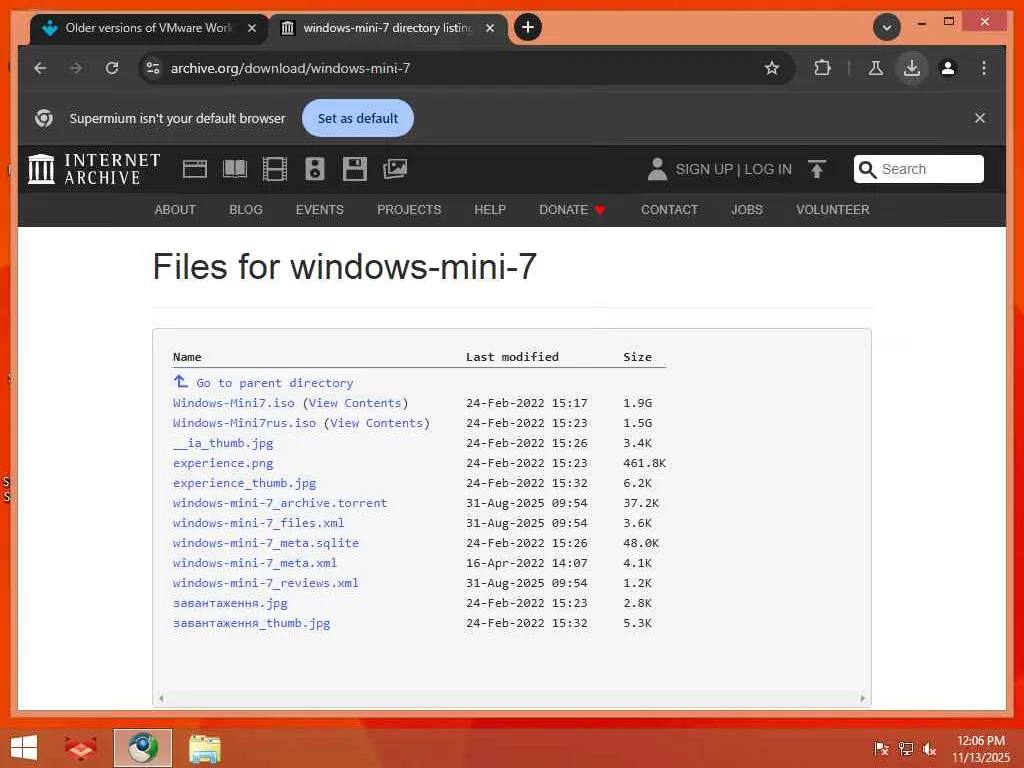The height and width of the screenshot is (768, 1024).
Task: Click the SIGN UP link
Action: point(704,169)
